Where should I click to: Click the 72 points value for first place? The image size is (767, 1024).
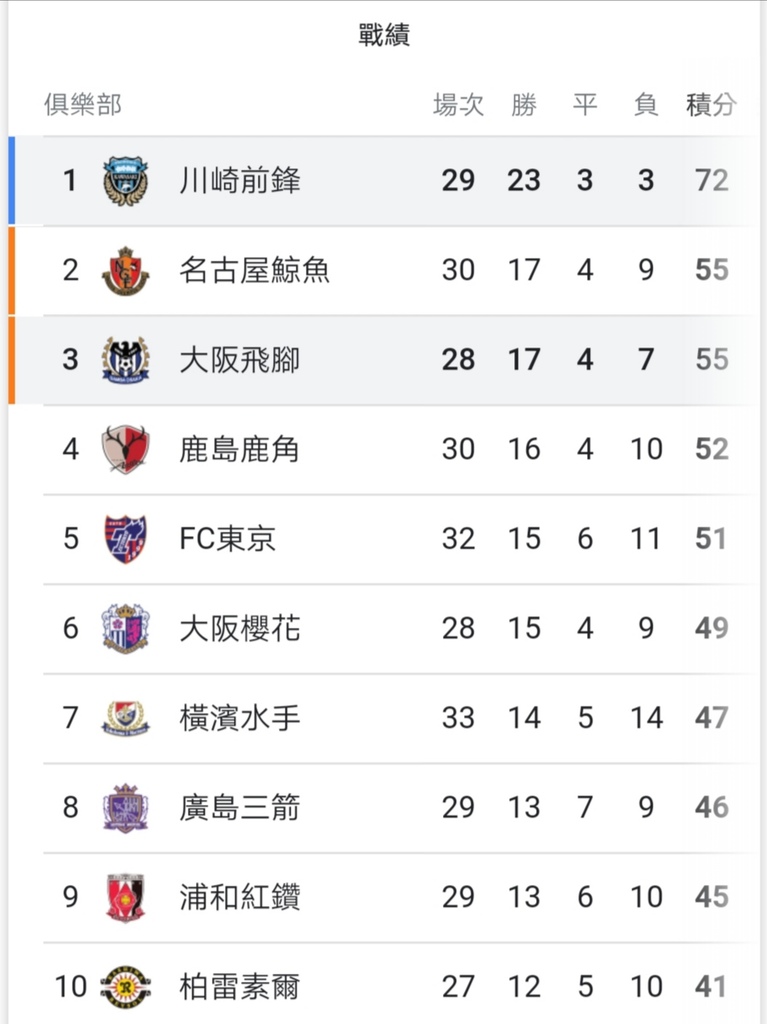(x=711, y=180)
